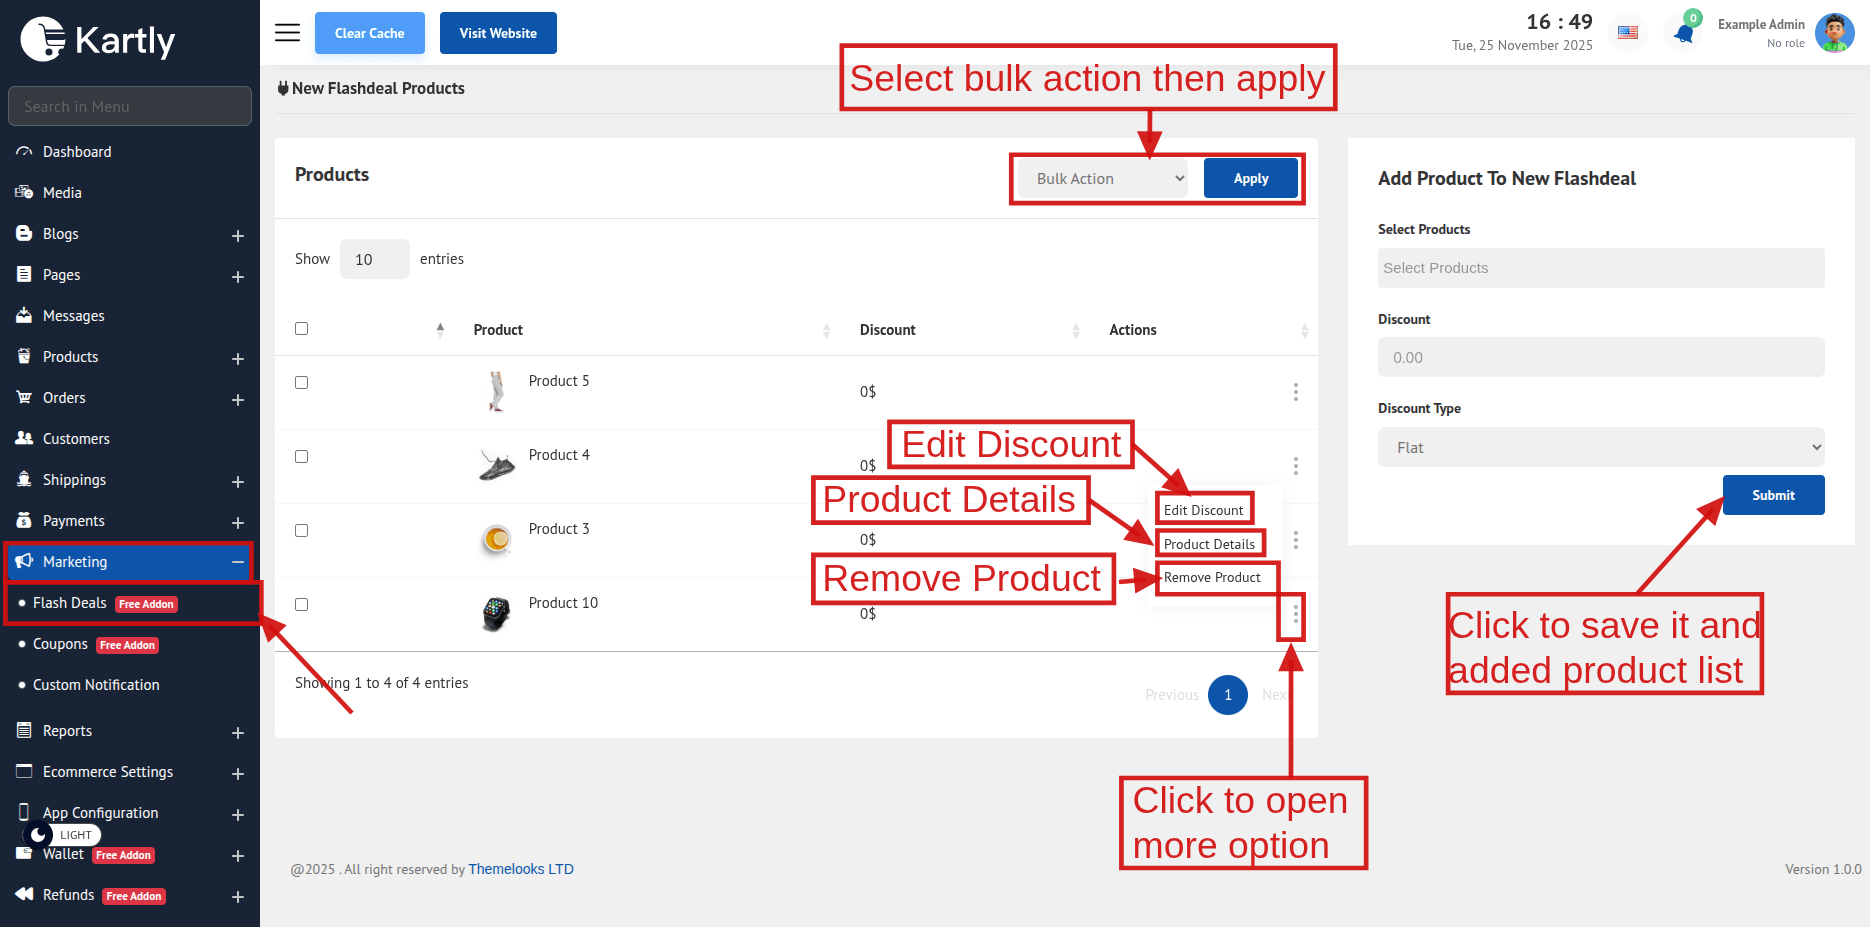Tick the checkbox for Product 5
The image size is (1870, 927).
click(x=302, y=383)
